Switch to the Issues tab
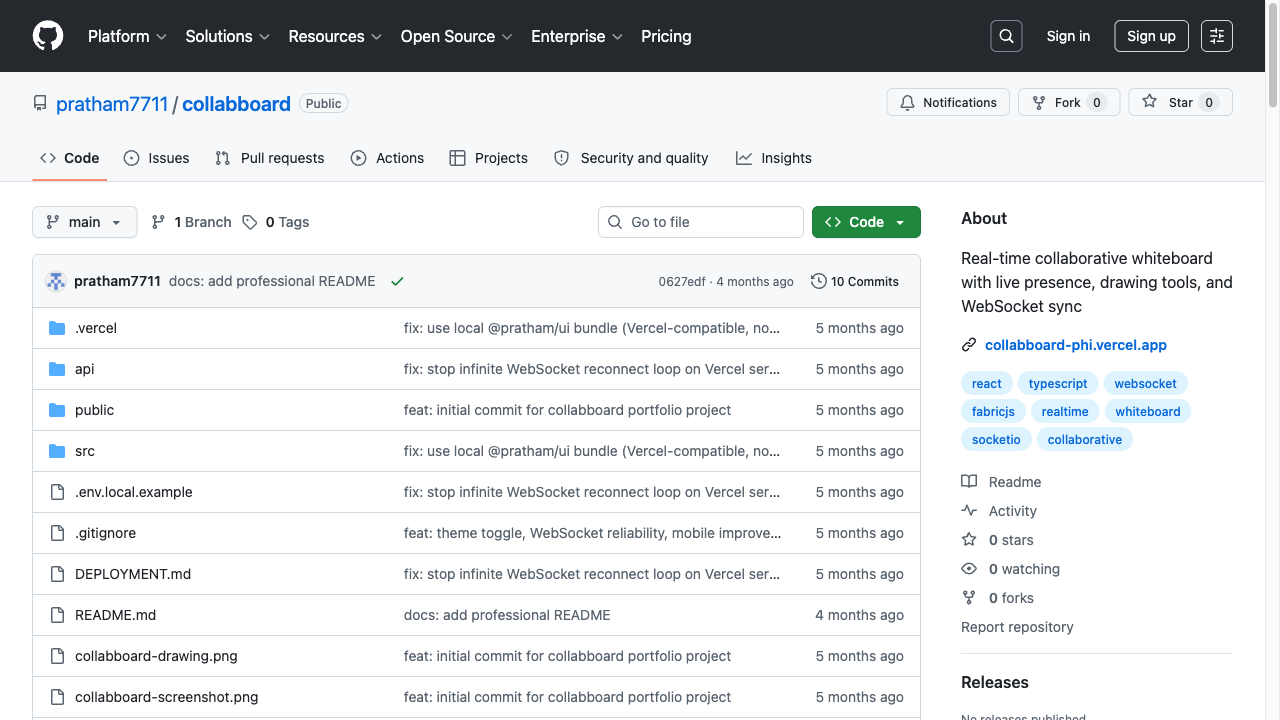This screenshot has height=720, width=1280. 157,158
